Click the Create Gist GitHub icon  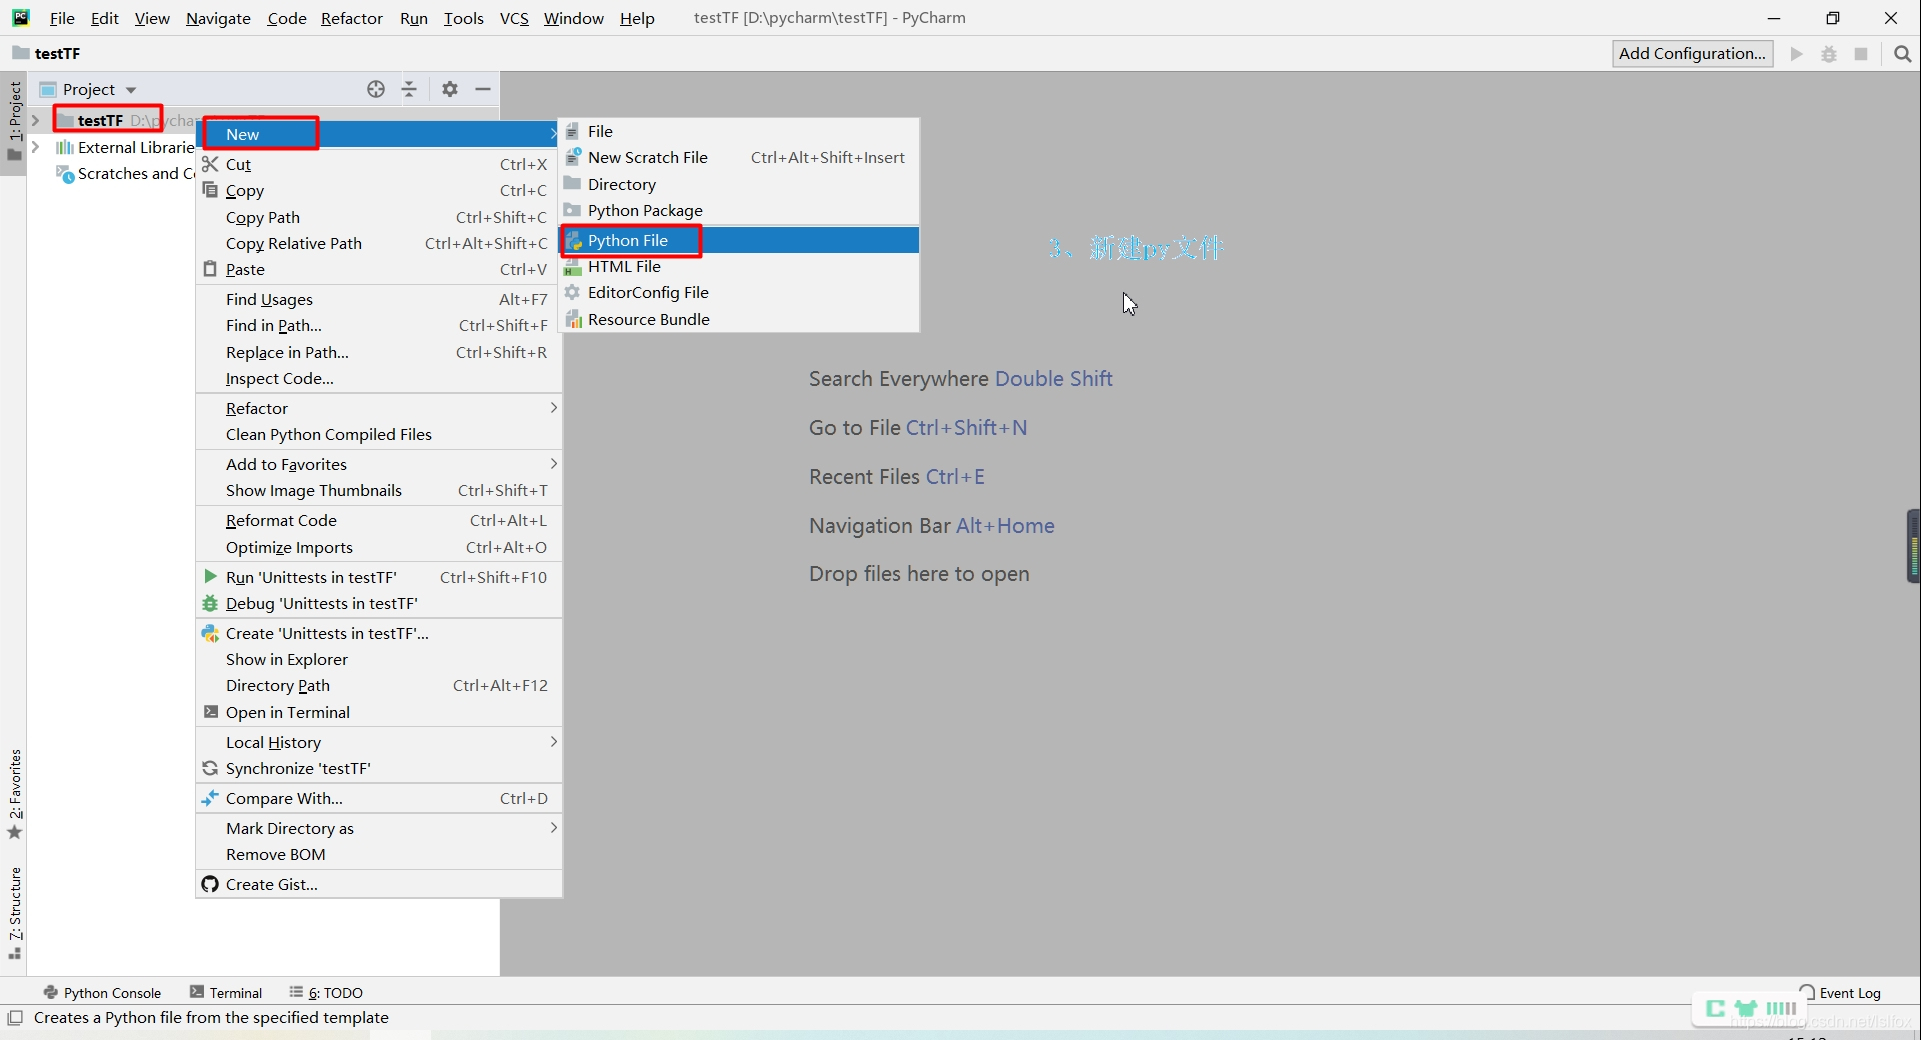point(210,884)
